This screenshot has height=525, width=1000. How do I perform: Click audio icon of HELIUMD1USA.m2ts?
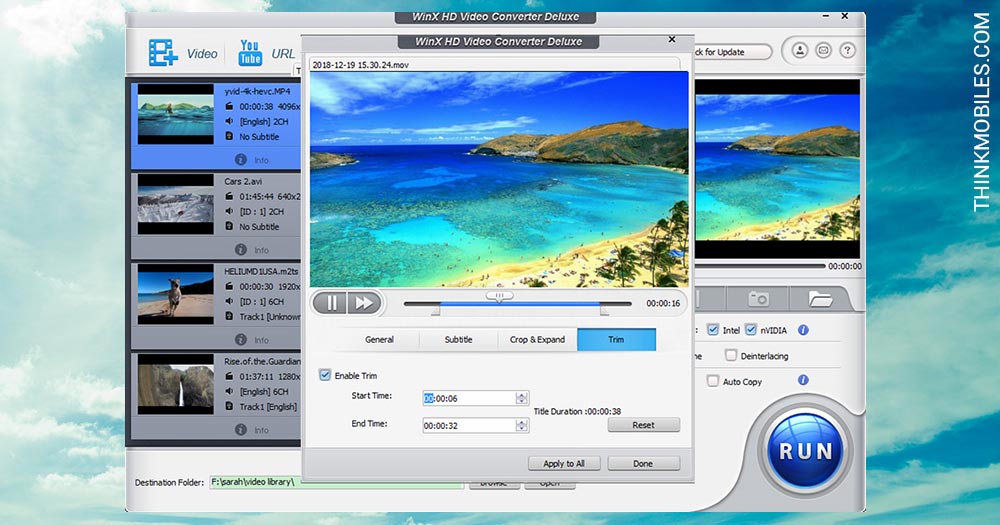229,301
